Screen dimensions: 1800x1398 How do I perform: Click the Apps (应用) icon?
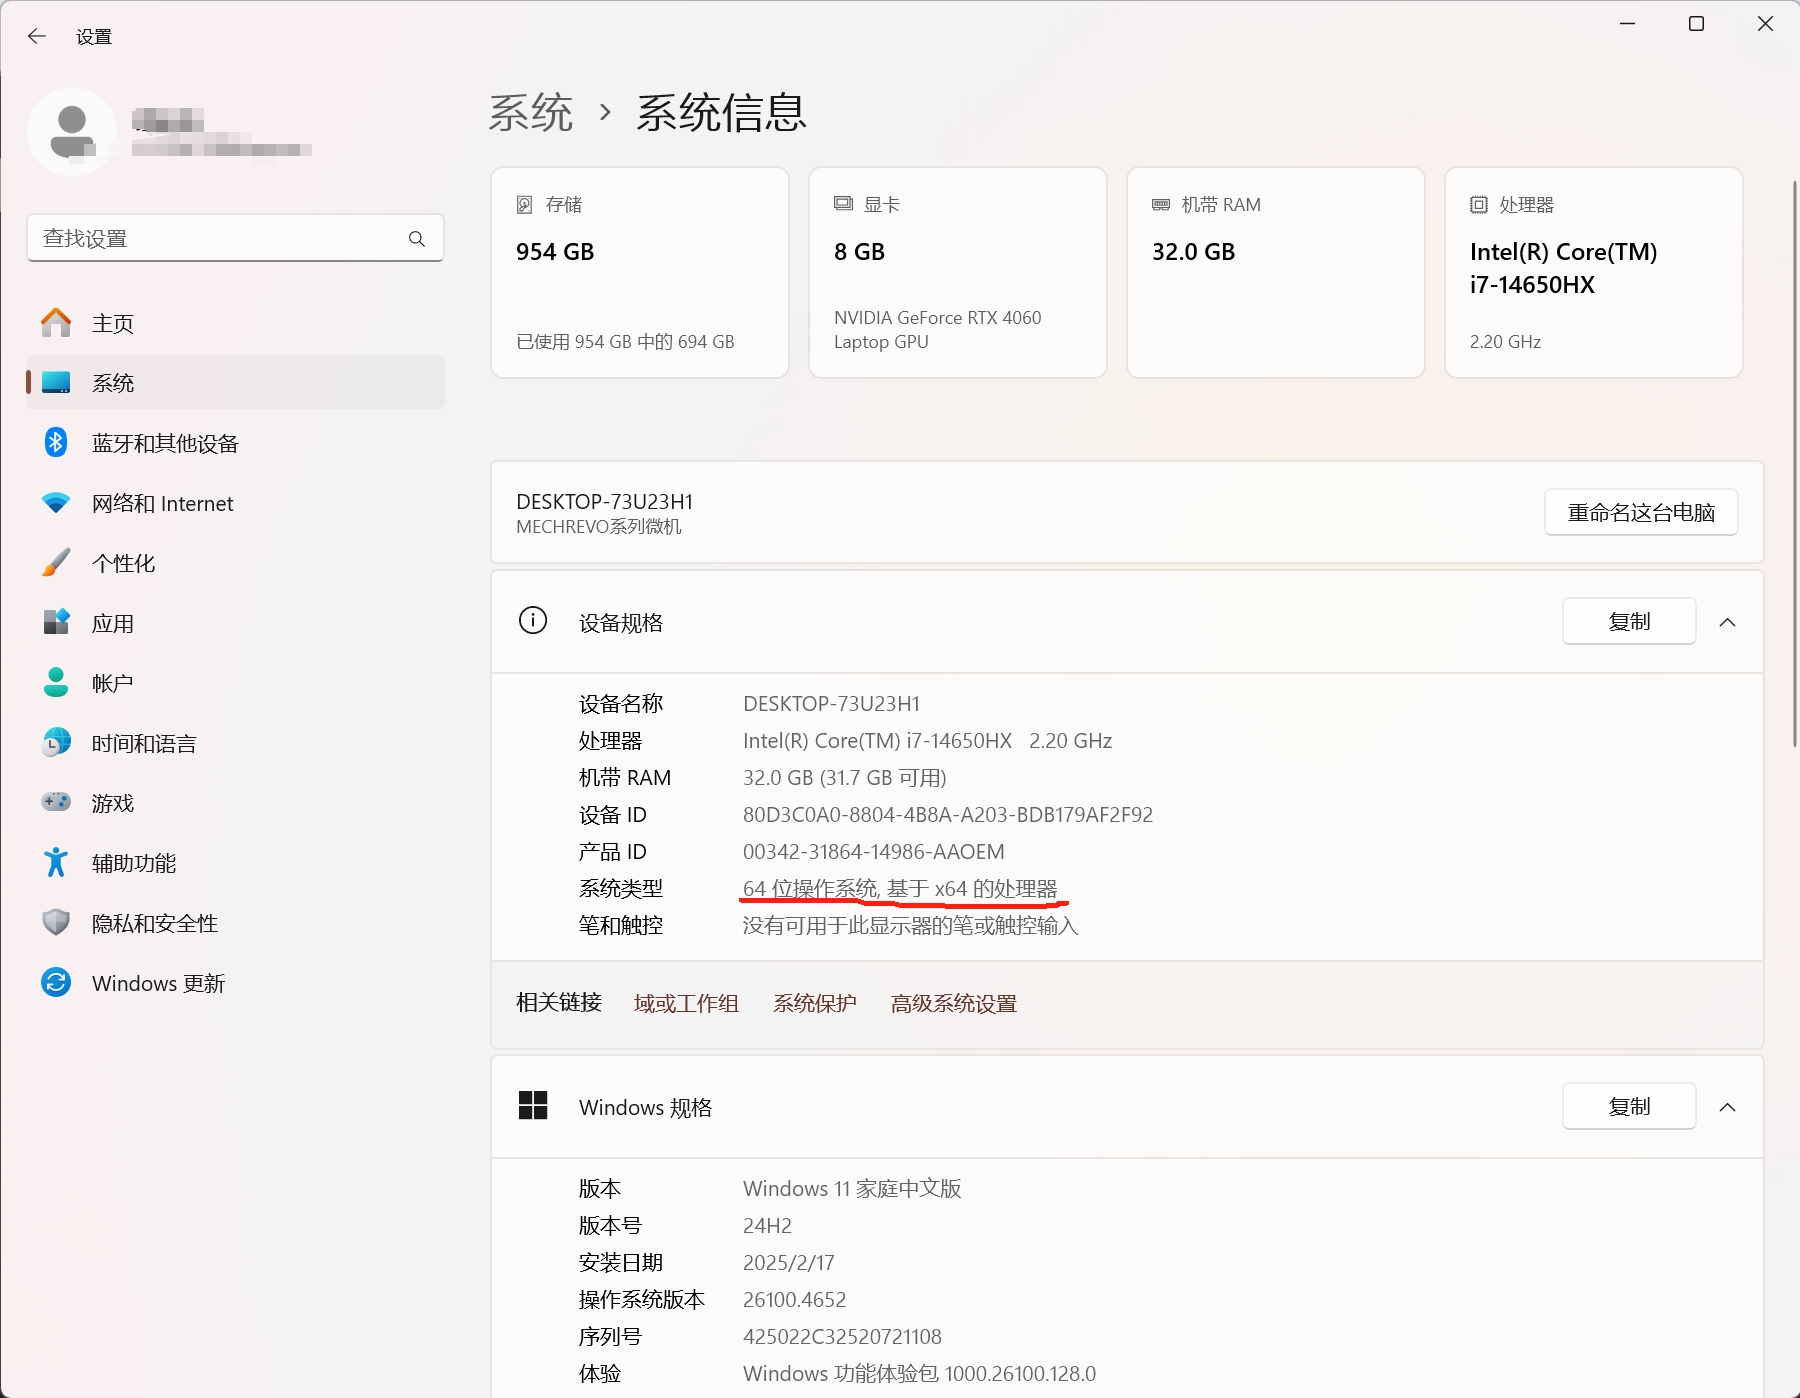pyautogui.click(x=56, y=622)
